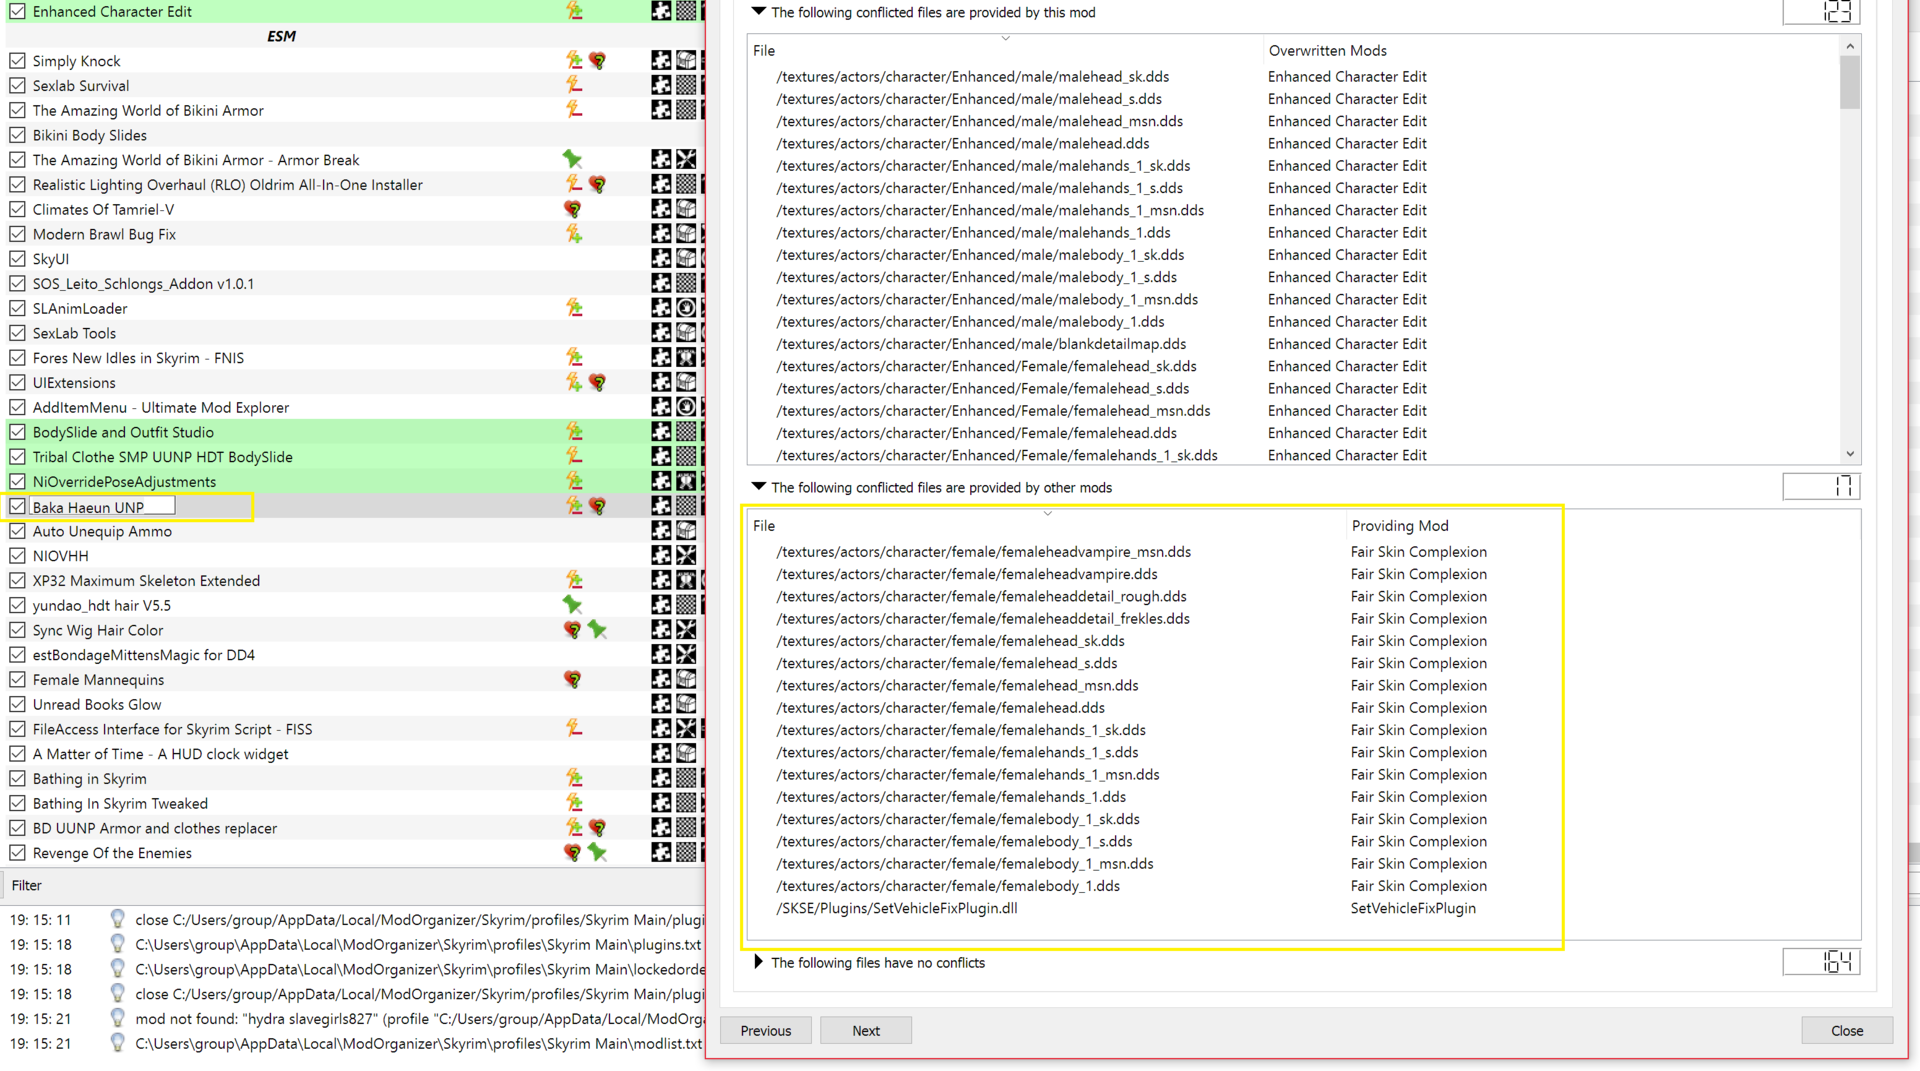Viewport: 1920px width, 1071px height.
Task: Click the scroll-down arrow of overwritten files list
Action: [x=1850, y=454]
